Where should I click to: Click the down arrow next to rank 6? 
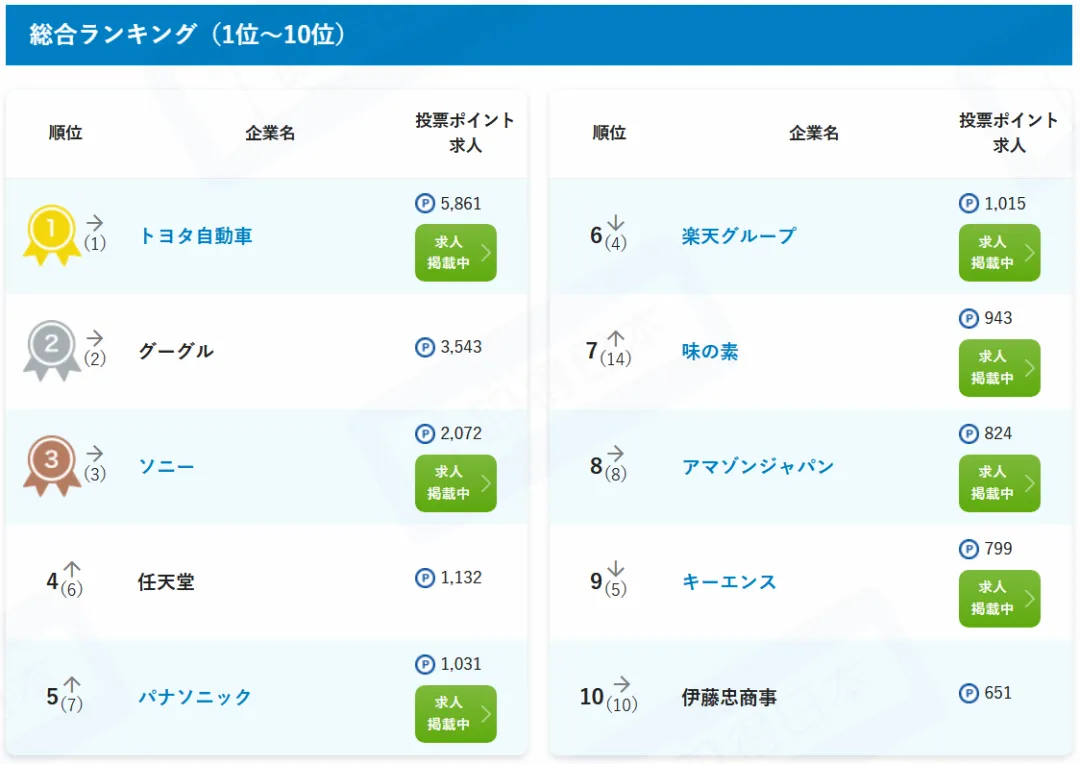(616, 223)
